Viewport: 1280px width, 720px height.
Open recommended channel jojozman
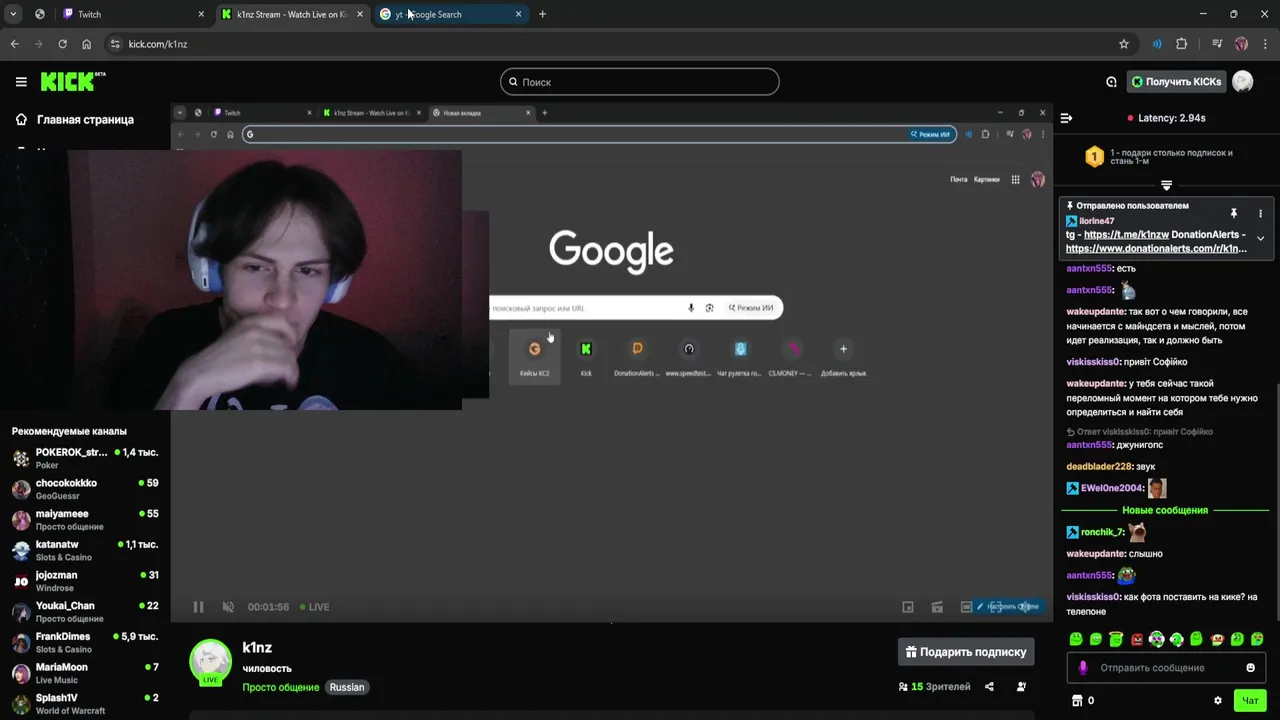click(85, 581)
